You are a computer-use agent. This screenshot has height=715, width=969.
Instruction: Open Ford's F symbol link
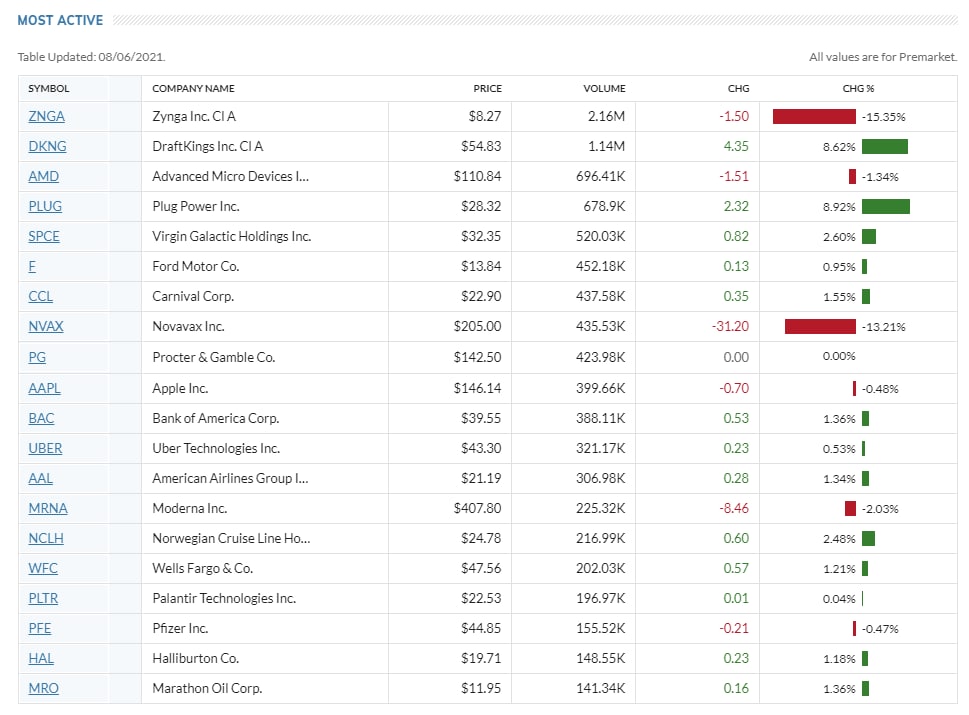coord(32,266)
